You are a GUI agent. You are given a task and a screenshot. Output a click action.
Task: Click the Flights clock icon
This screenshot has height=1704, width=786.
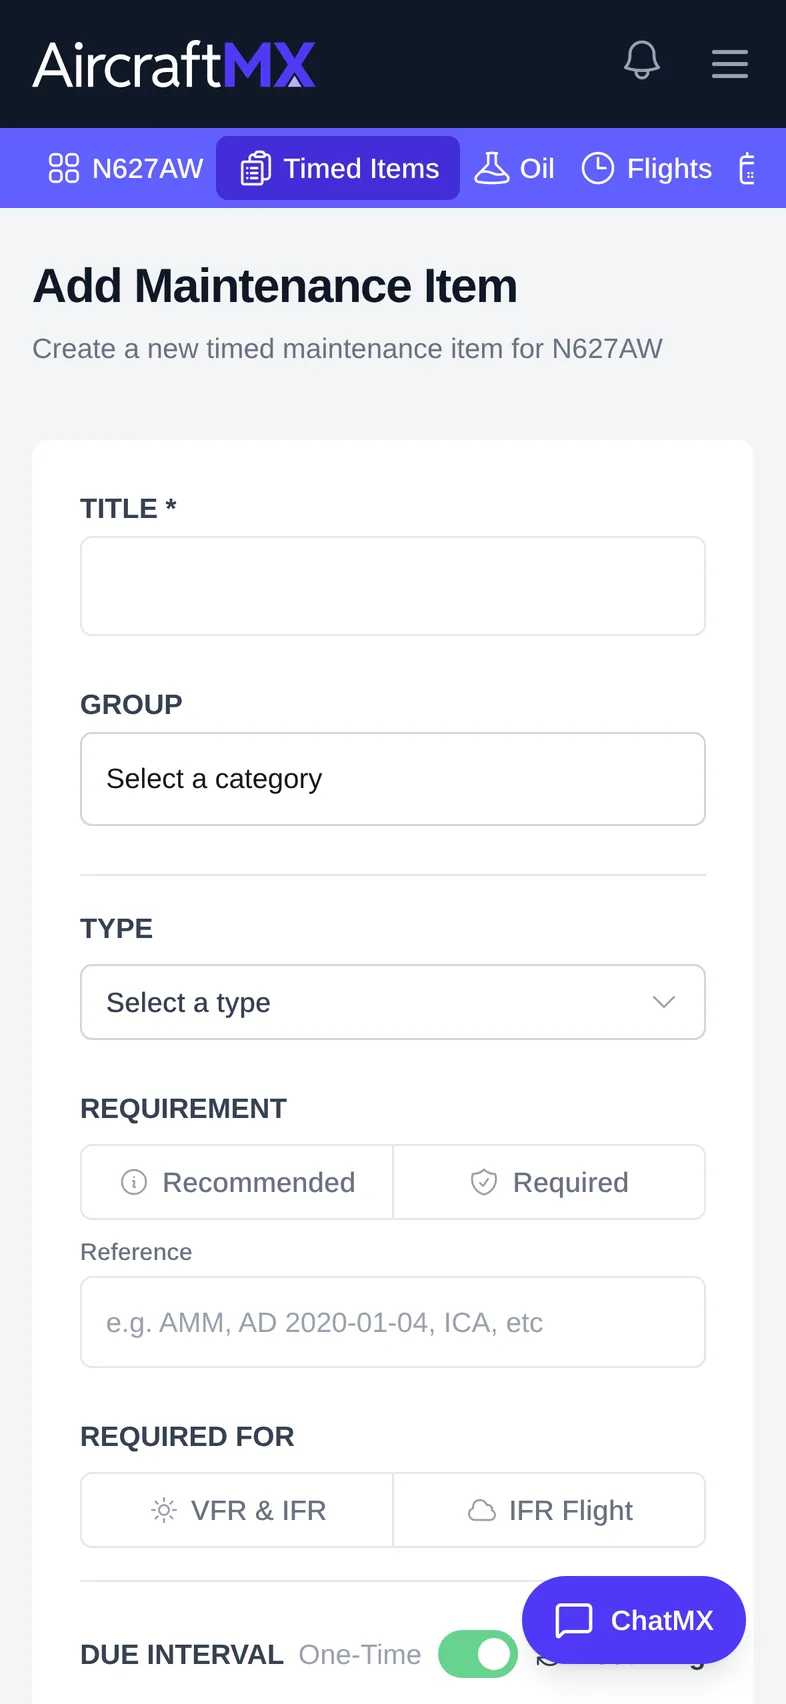point(598,168)
